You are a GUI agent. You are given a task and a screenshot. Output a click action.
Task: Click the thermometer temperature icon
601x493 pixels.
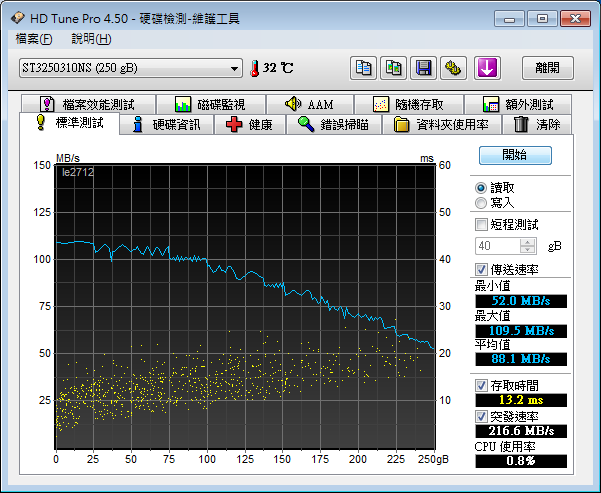pyautogui.click(x=254, y=68)
